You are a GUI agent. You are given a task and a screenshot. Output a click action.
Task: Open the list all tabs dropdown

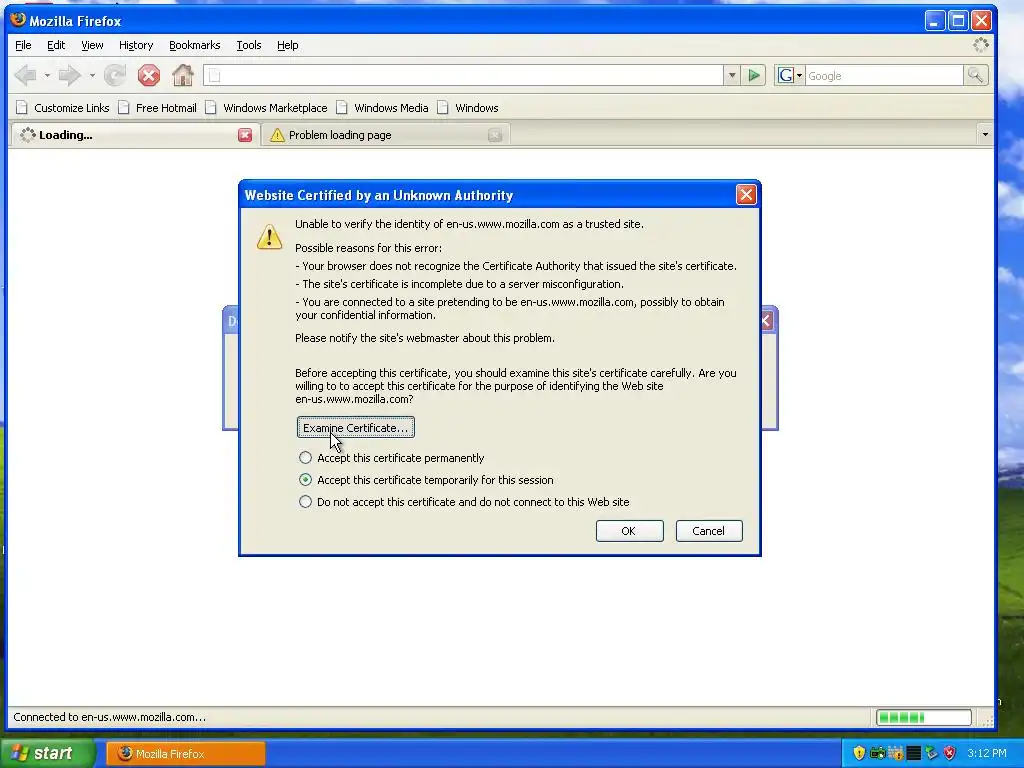985,135
